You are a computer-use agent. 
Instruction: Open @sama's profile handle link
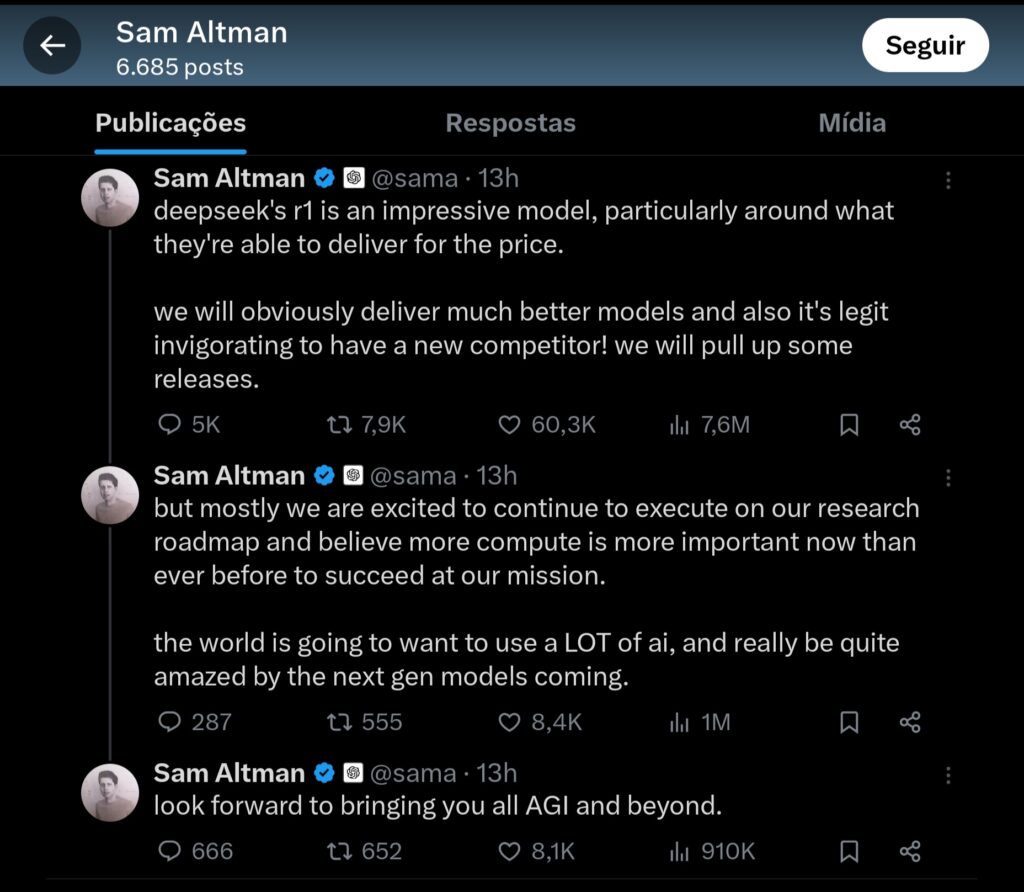(413, 178)
